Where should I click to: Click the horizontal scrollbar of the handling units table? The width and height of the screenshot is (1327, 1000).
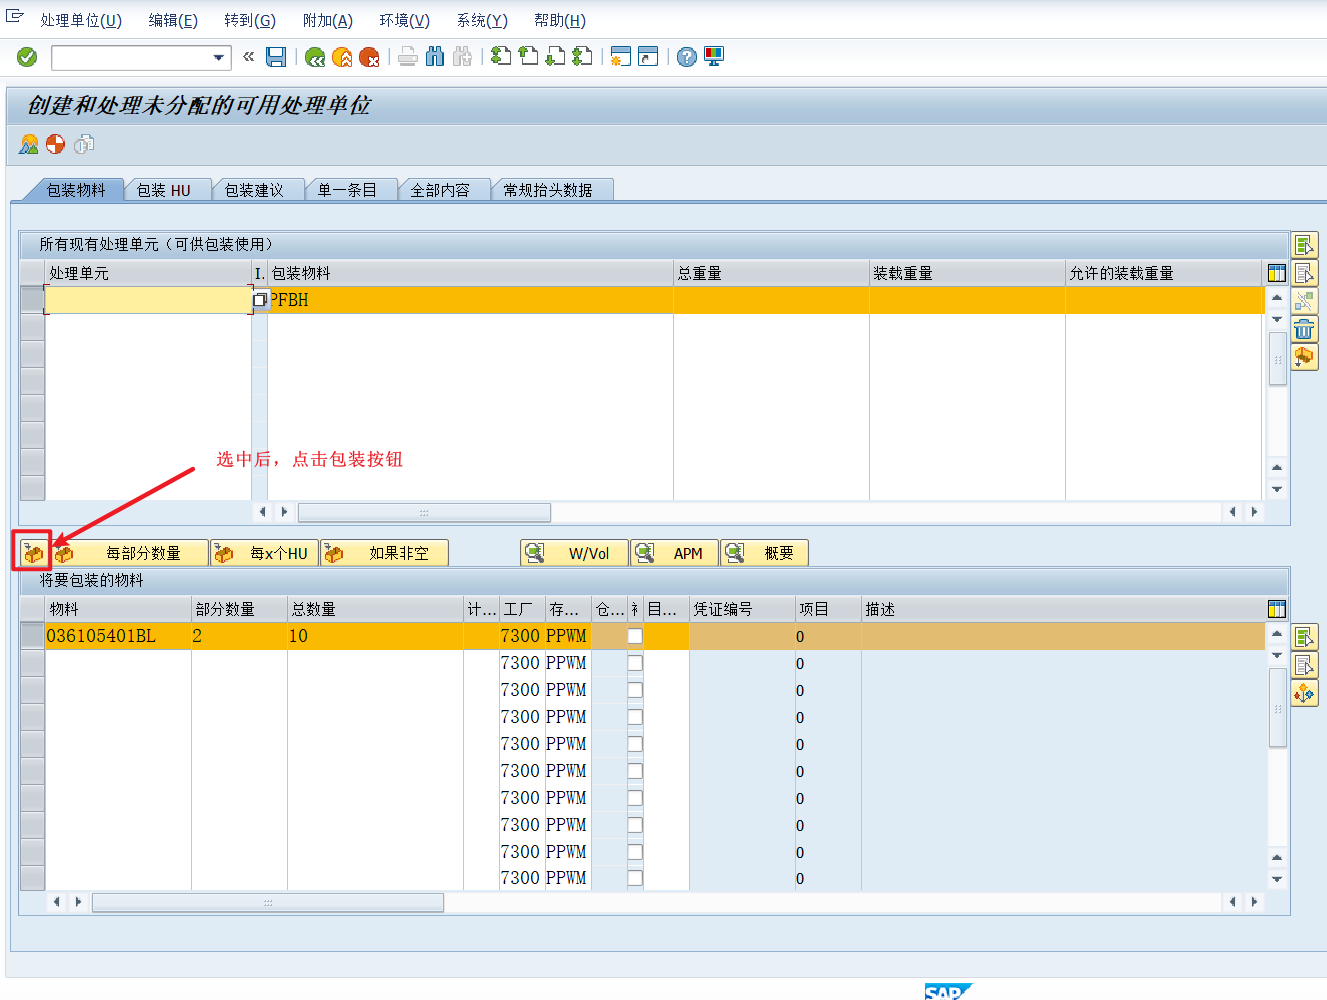click(424, 512)
